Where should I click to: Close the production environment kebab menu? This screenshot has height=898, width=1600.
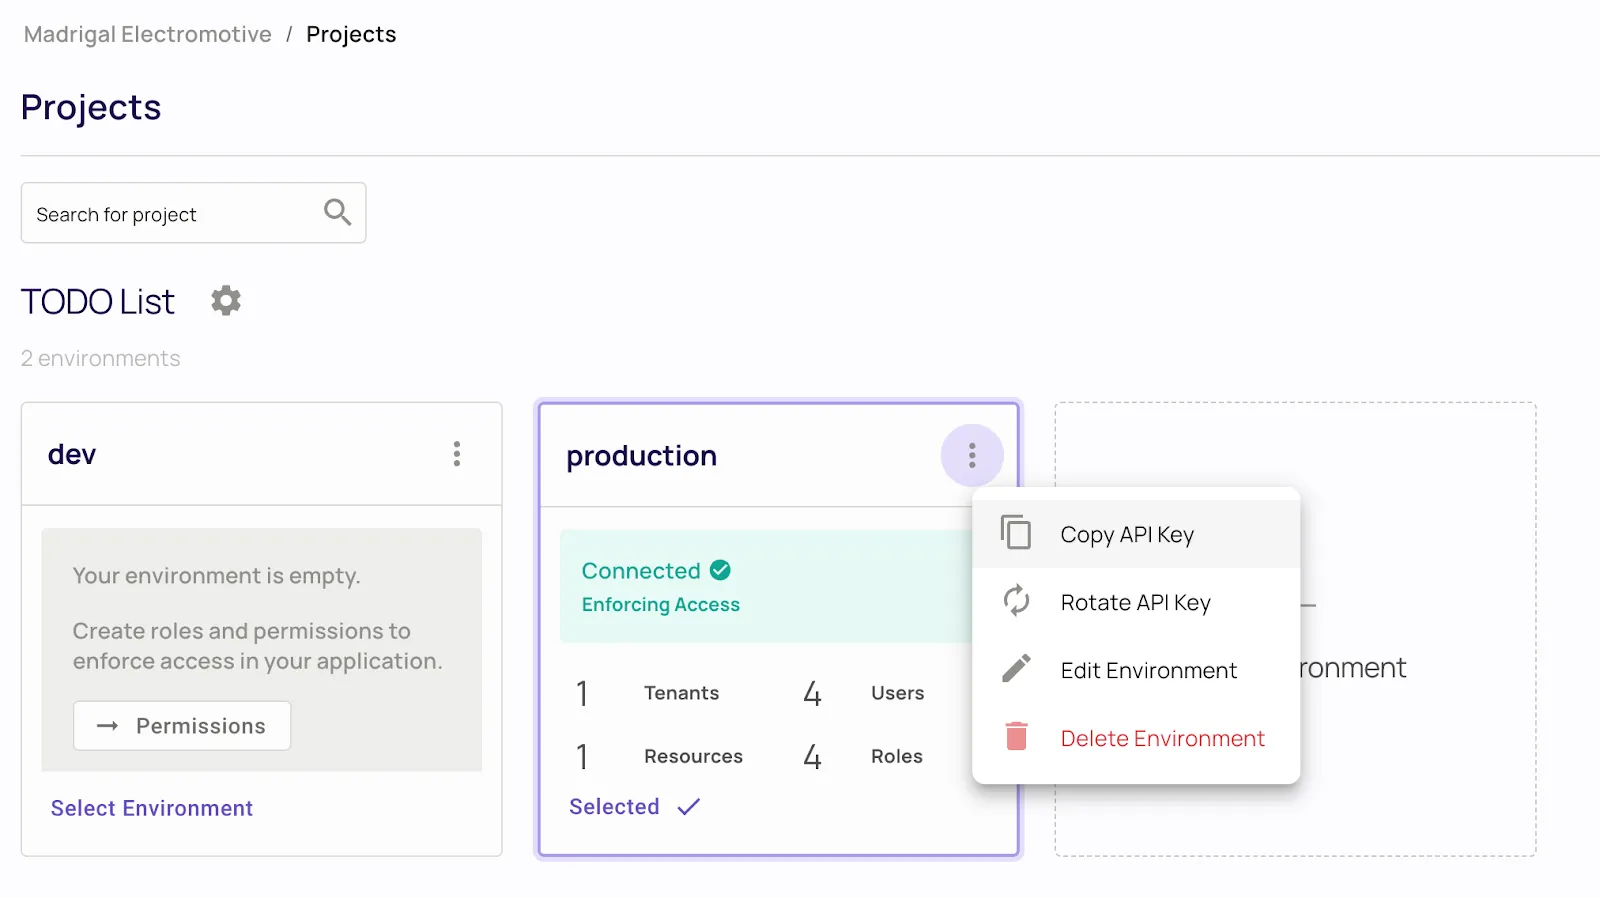971,456
